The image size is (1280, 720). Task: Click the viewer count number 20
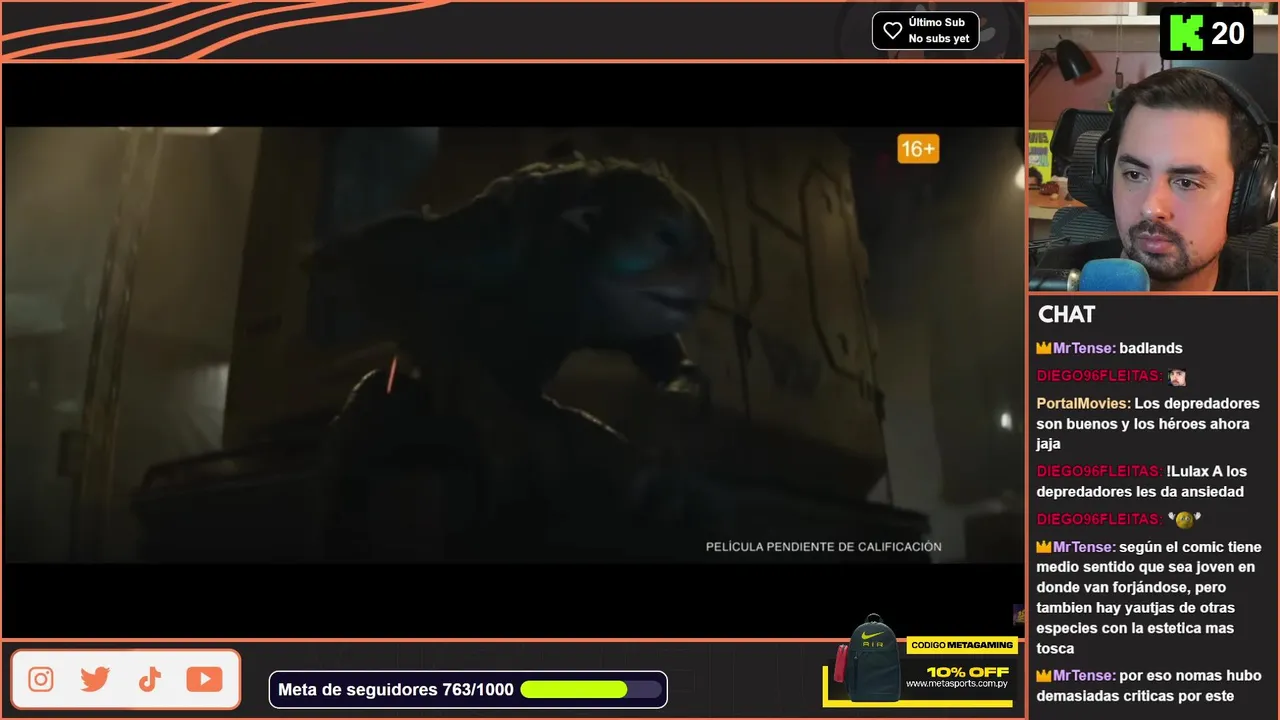click(1227, 34)
